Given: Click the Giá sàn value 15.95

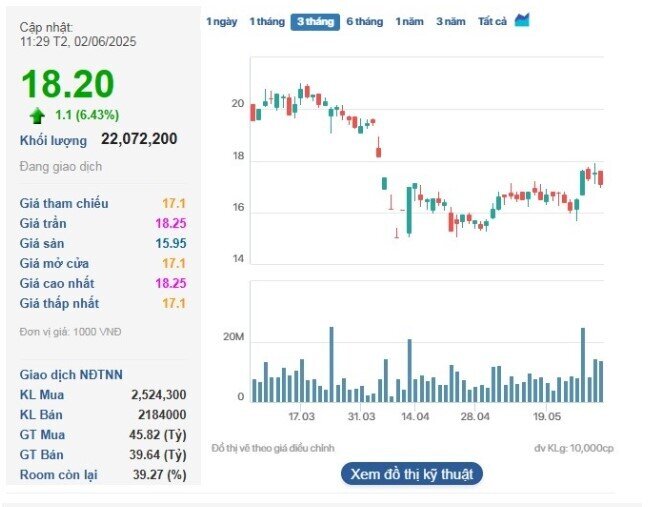Looking at the screenshot, I should [171, 243].
